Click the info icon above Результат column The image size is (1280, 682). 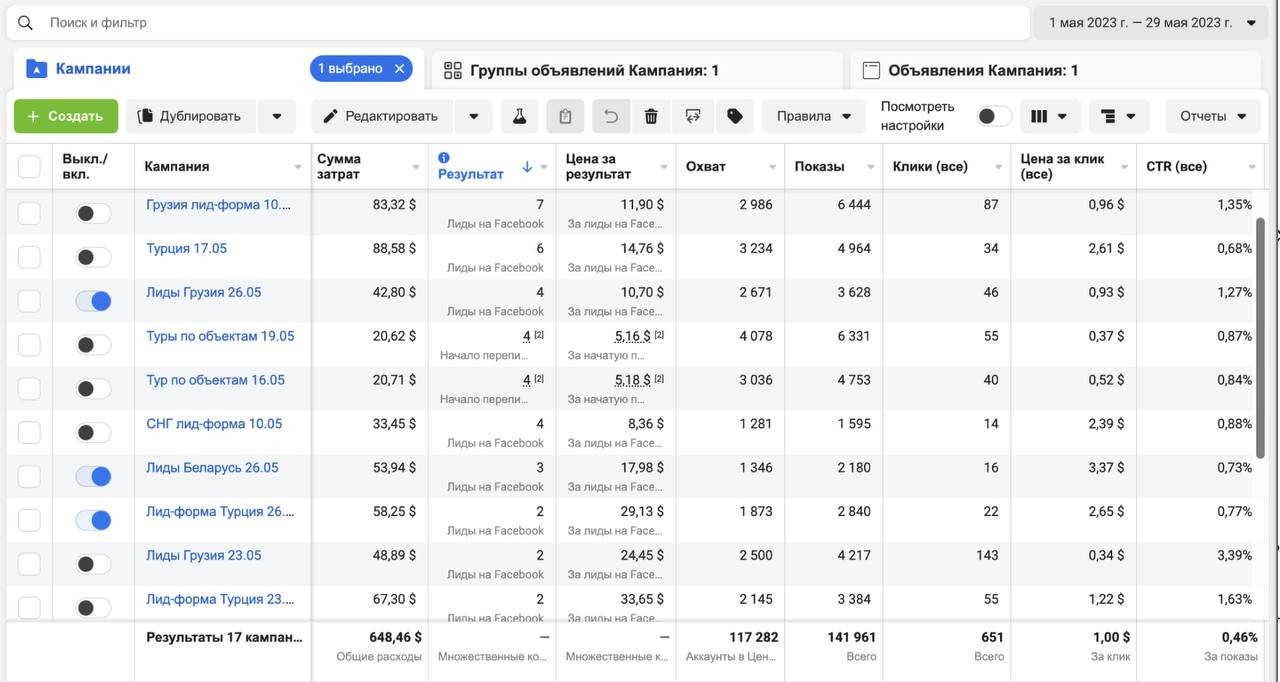point(444,157)
